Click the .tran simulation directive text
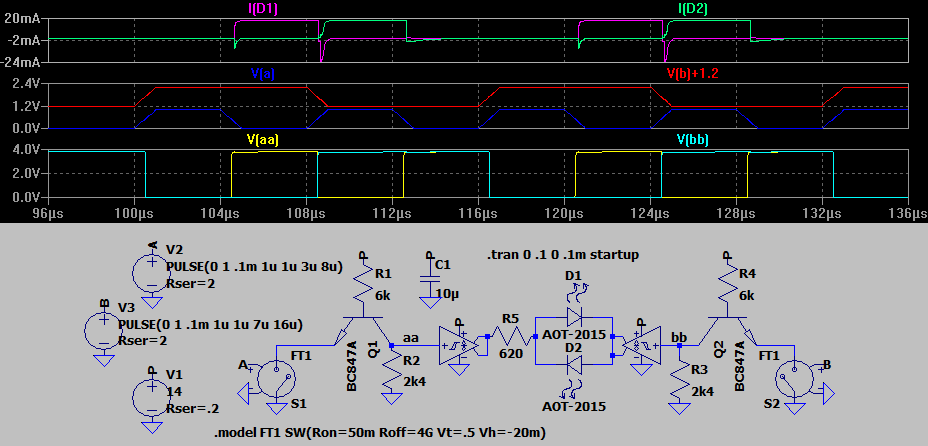 click(x=561, y=255)
